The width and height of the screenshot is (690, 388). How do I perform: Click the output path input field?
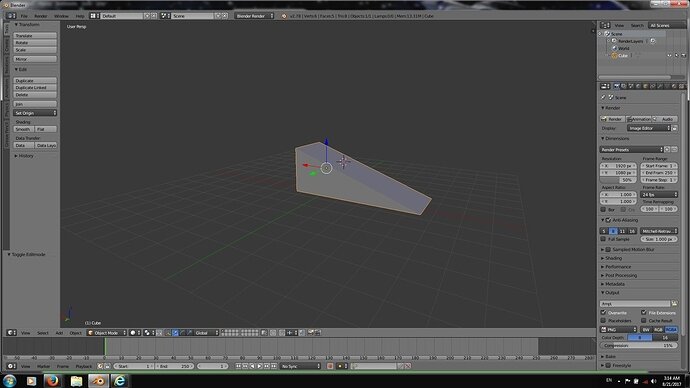point(635,304)
